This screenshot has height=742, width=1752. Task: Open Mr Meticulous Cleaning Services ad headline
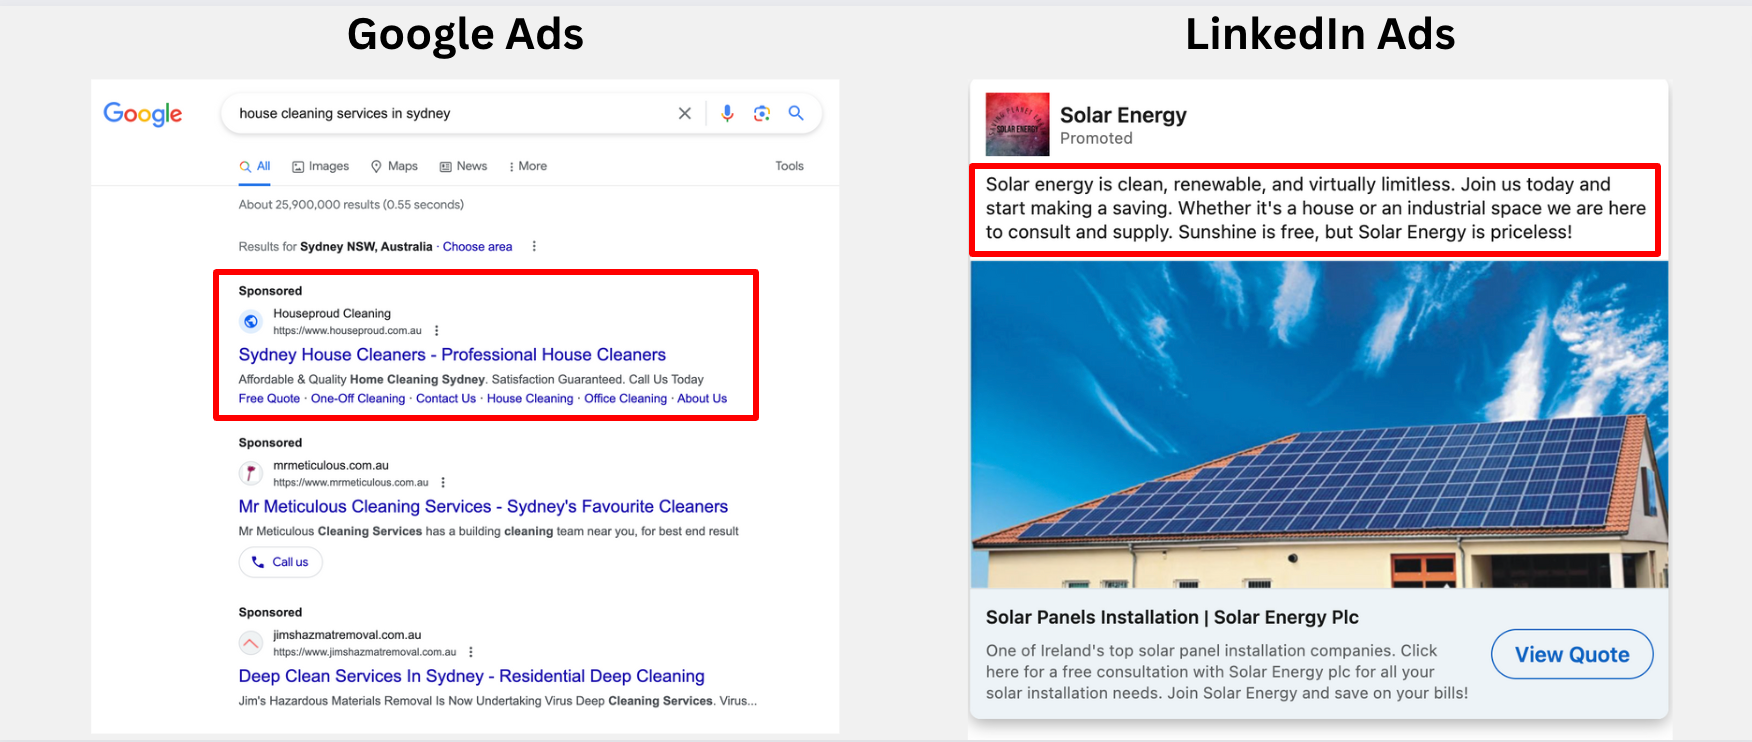(x=483, y=507)
